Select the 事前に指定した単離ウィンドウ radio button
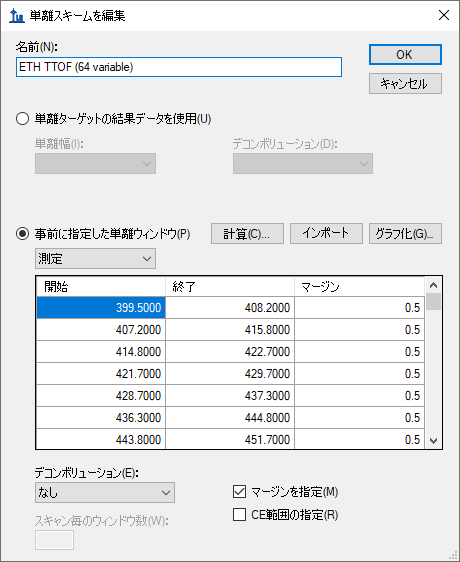This screenshot has height=562, width=460. pos(22,234)
